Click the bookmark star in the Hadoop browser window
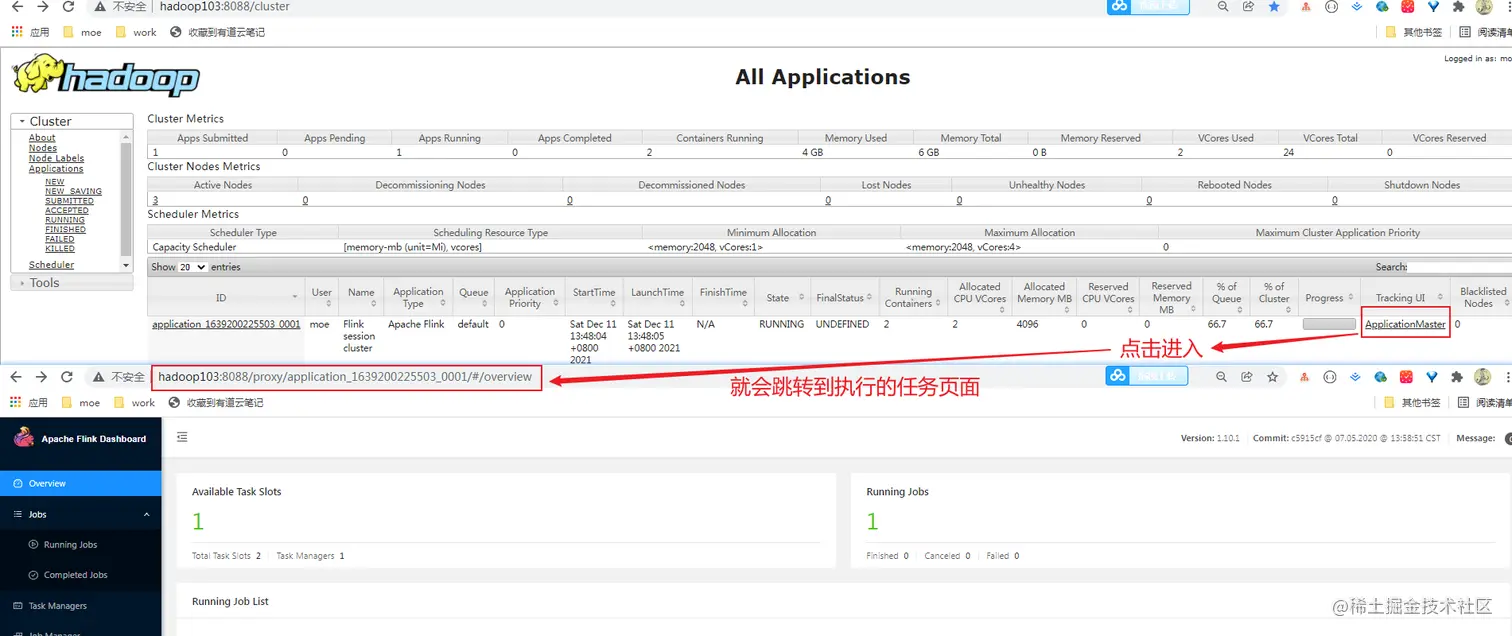Viewport: 1512px width, 636px height. [x=1273, y=6]
